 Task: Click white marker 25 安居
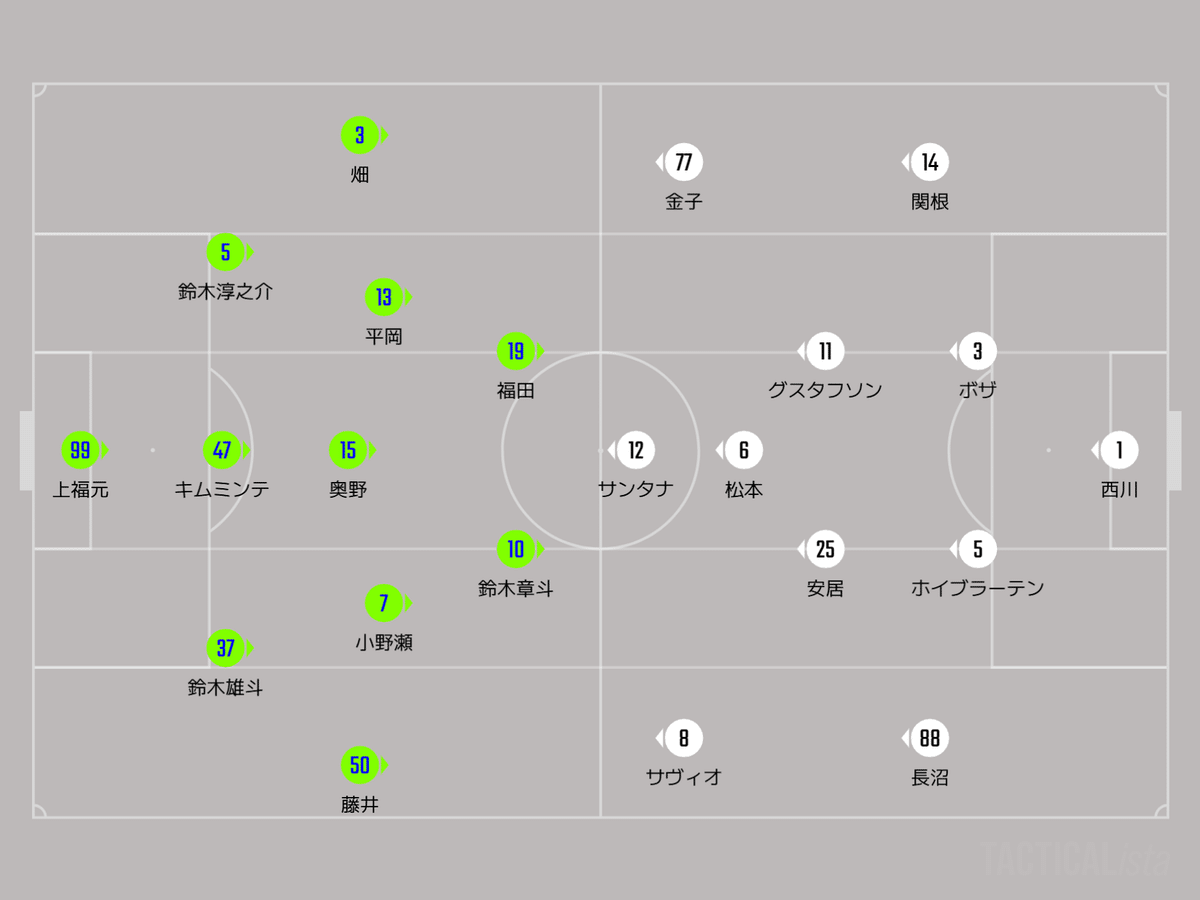click(824, 549)
